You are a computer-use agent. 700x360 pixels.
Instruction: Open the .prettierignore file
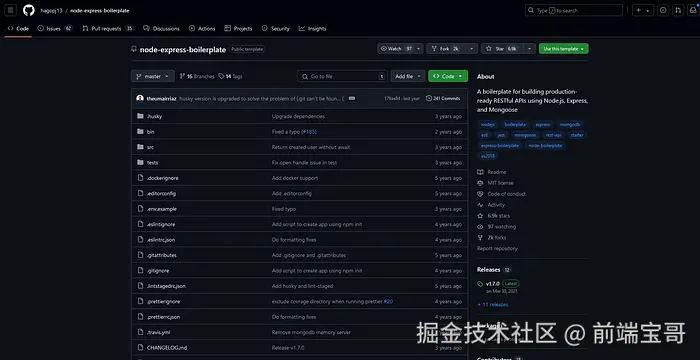[163, 301]
